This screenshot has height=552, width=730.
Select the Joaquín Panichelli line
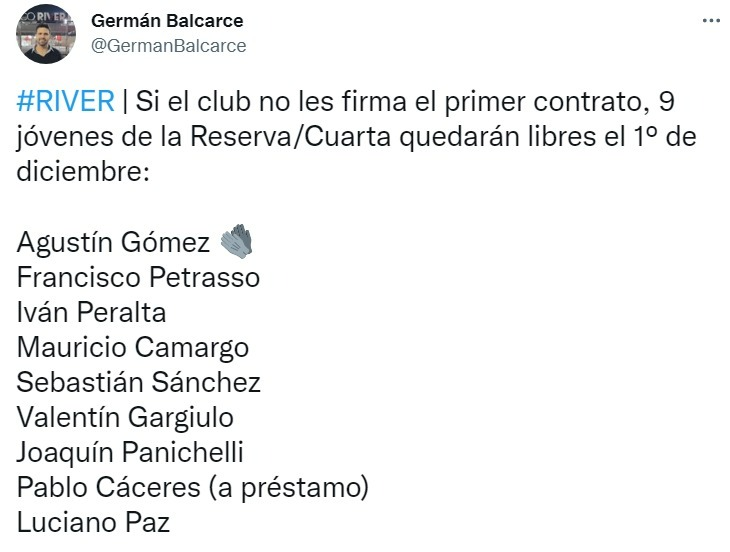click(130, 453)
